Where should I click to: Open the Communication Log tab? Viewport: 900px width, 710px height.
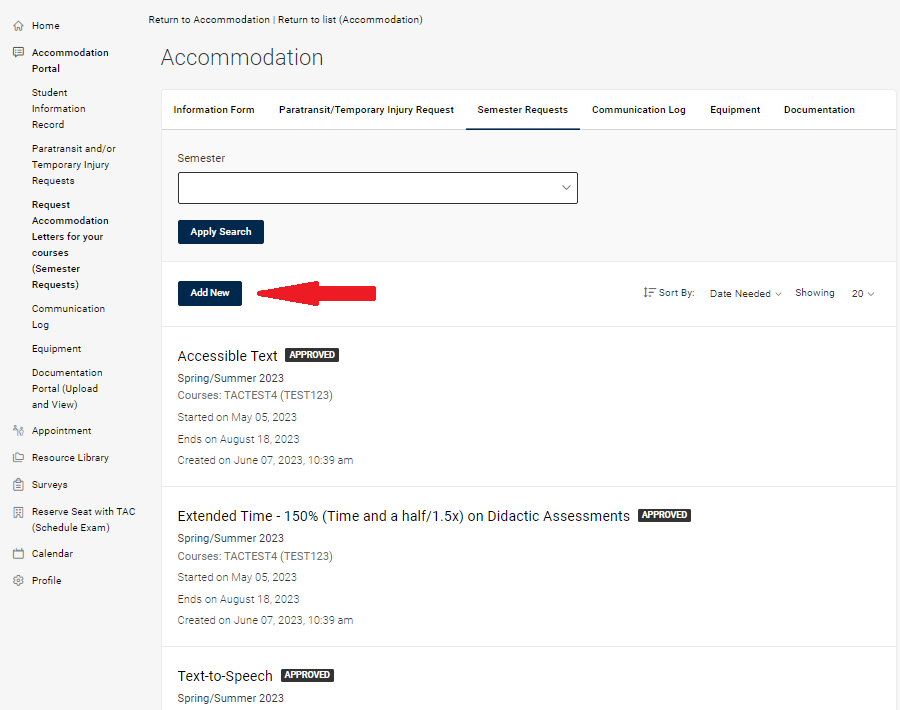click(x=638, y=110)
